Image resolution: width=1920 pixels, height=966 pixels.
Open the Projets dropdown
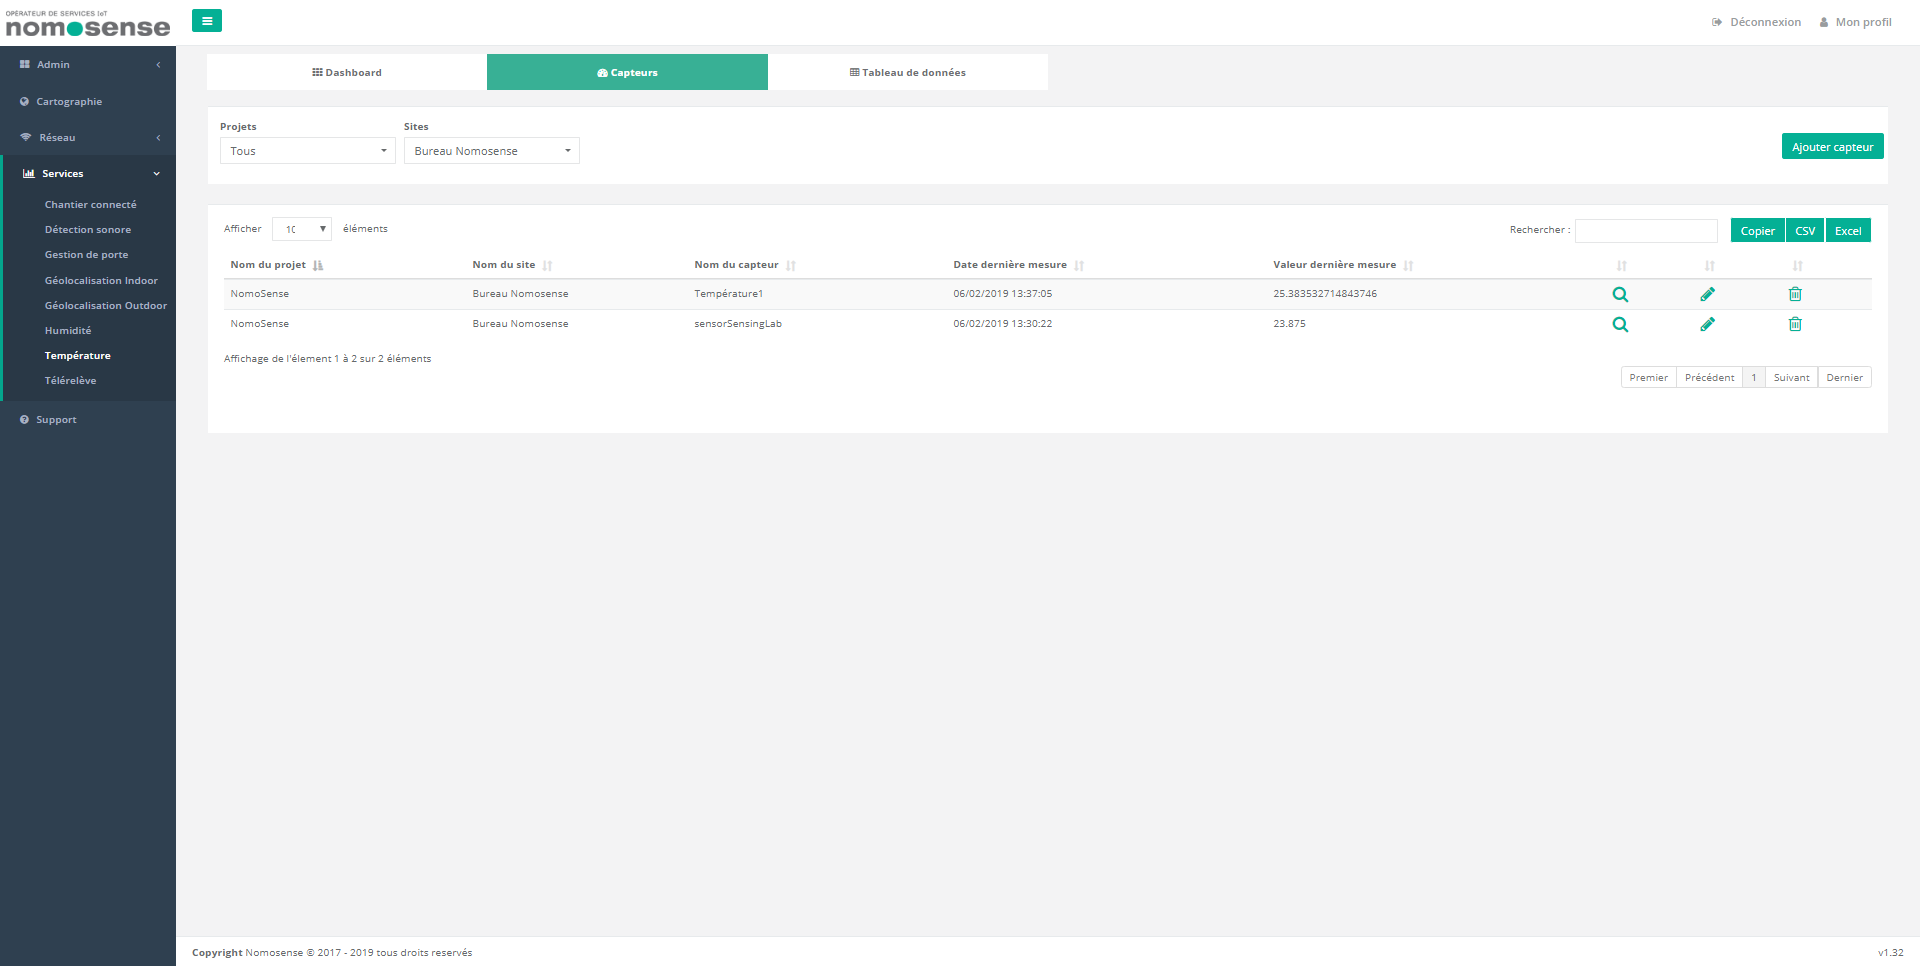coord(307,151)
